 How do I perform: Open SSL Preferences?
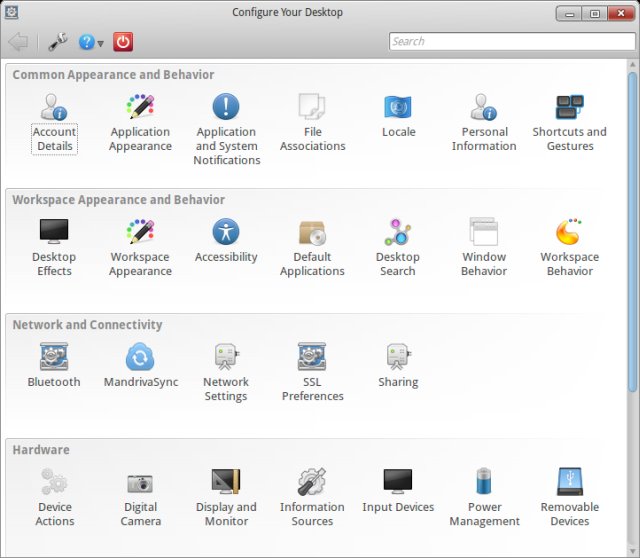coord(312,373)
